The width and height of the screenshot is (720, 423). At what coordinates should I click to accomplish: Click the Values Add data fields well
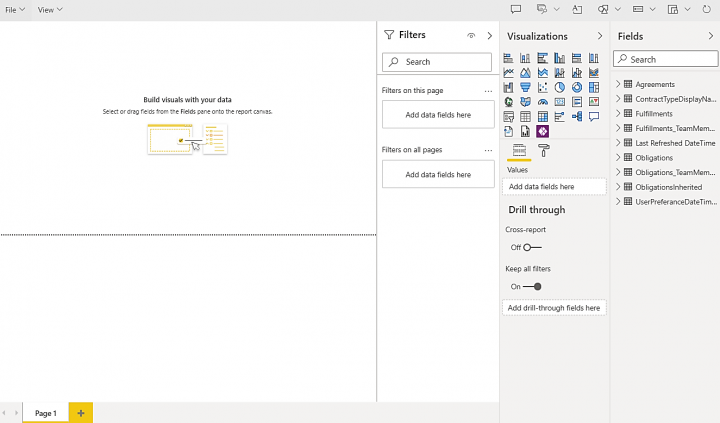click(x=554, y=186)
